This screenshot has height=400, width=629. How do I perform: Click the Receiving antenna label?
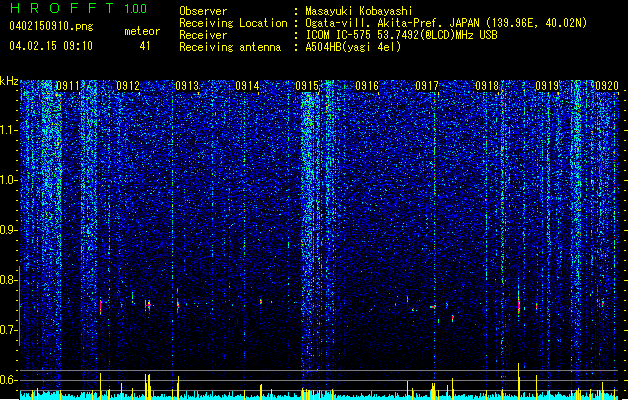tap(230, 47)
